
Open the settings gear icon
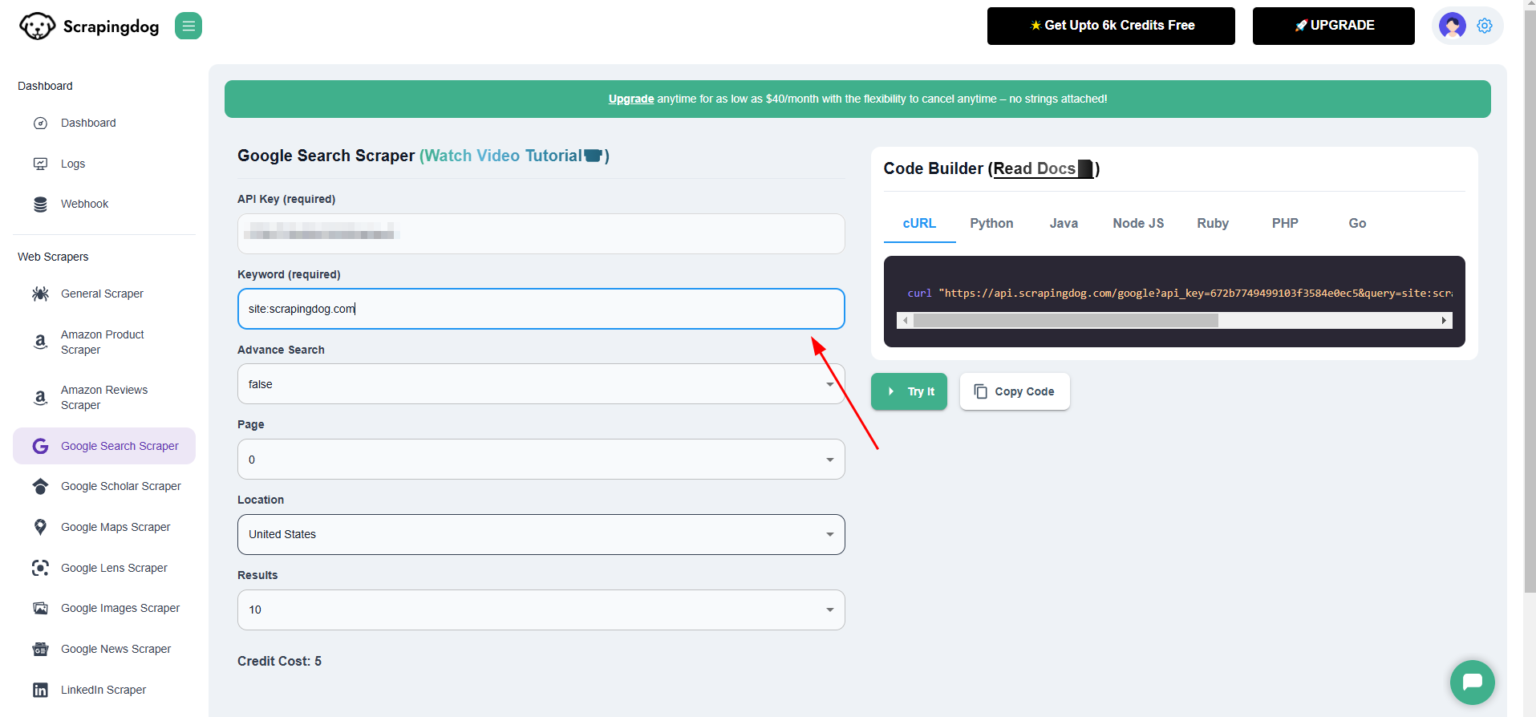[x=1484, y=25]
